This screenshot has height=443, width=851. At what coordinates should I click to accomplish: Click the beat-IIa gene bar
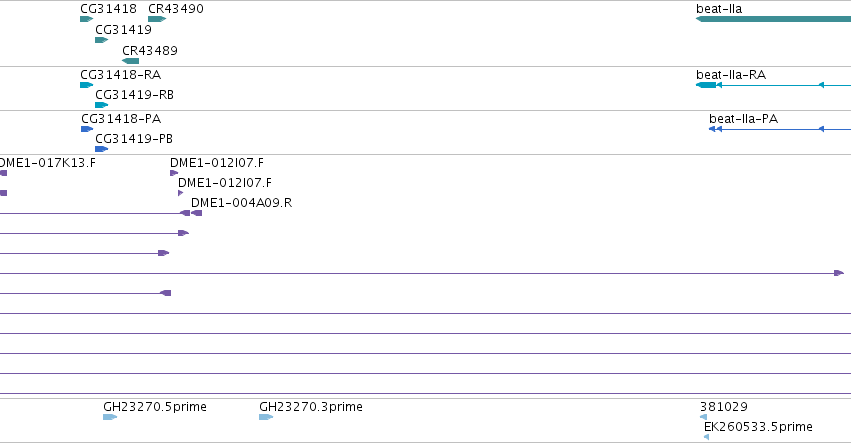coord(773,19)
